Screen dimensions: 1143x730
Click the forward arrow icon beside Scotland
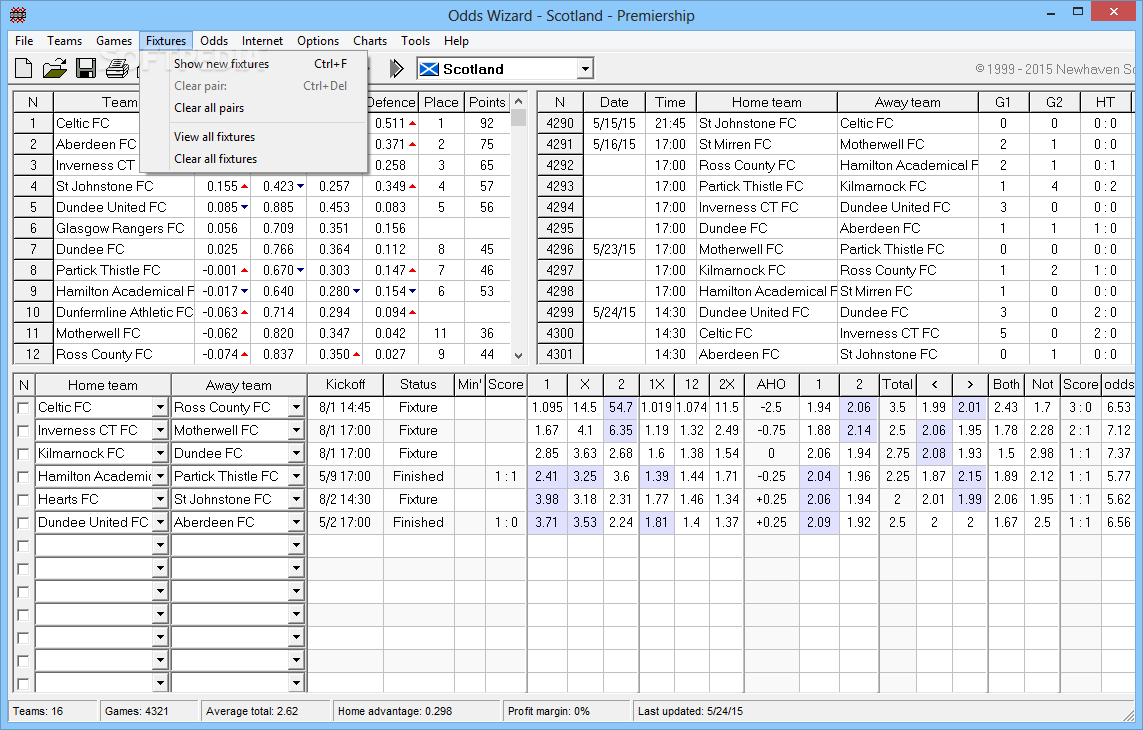coord(396,69)
